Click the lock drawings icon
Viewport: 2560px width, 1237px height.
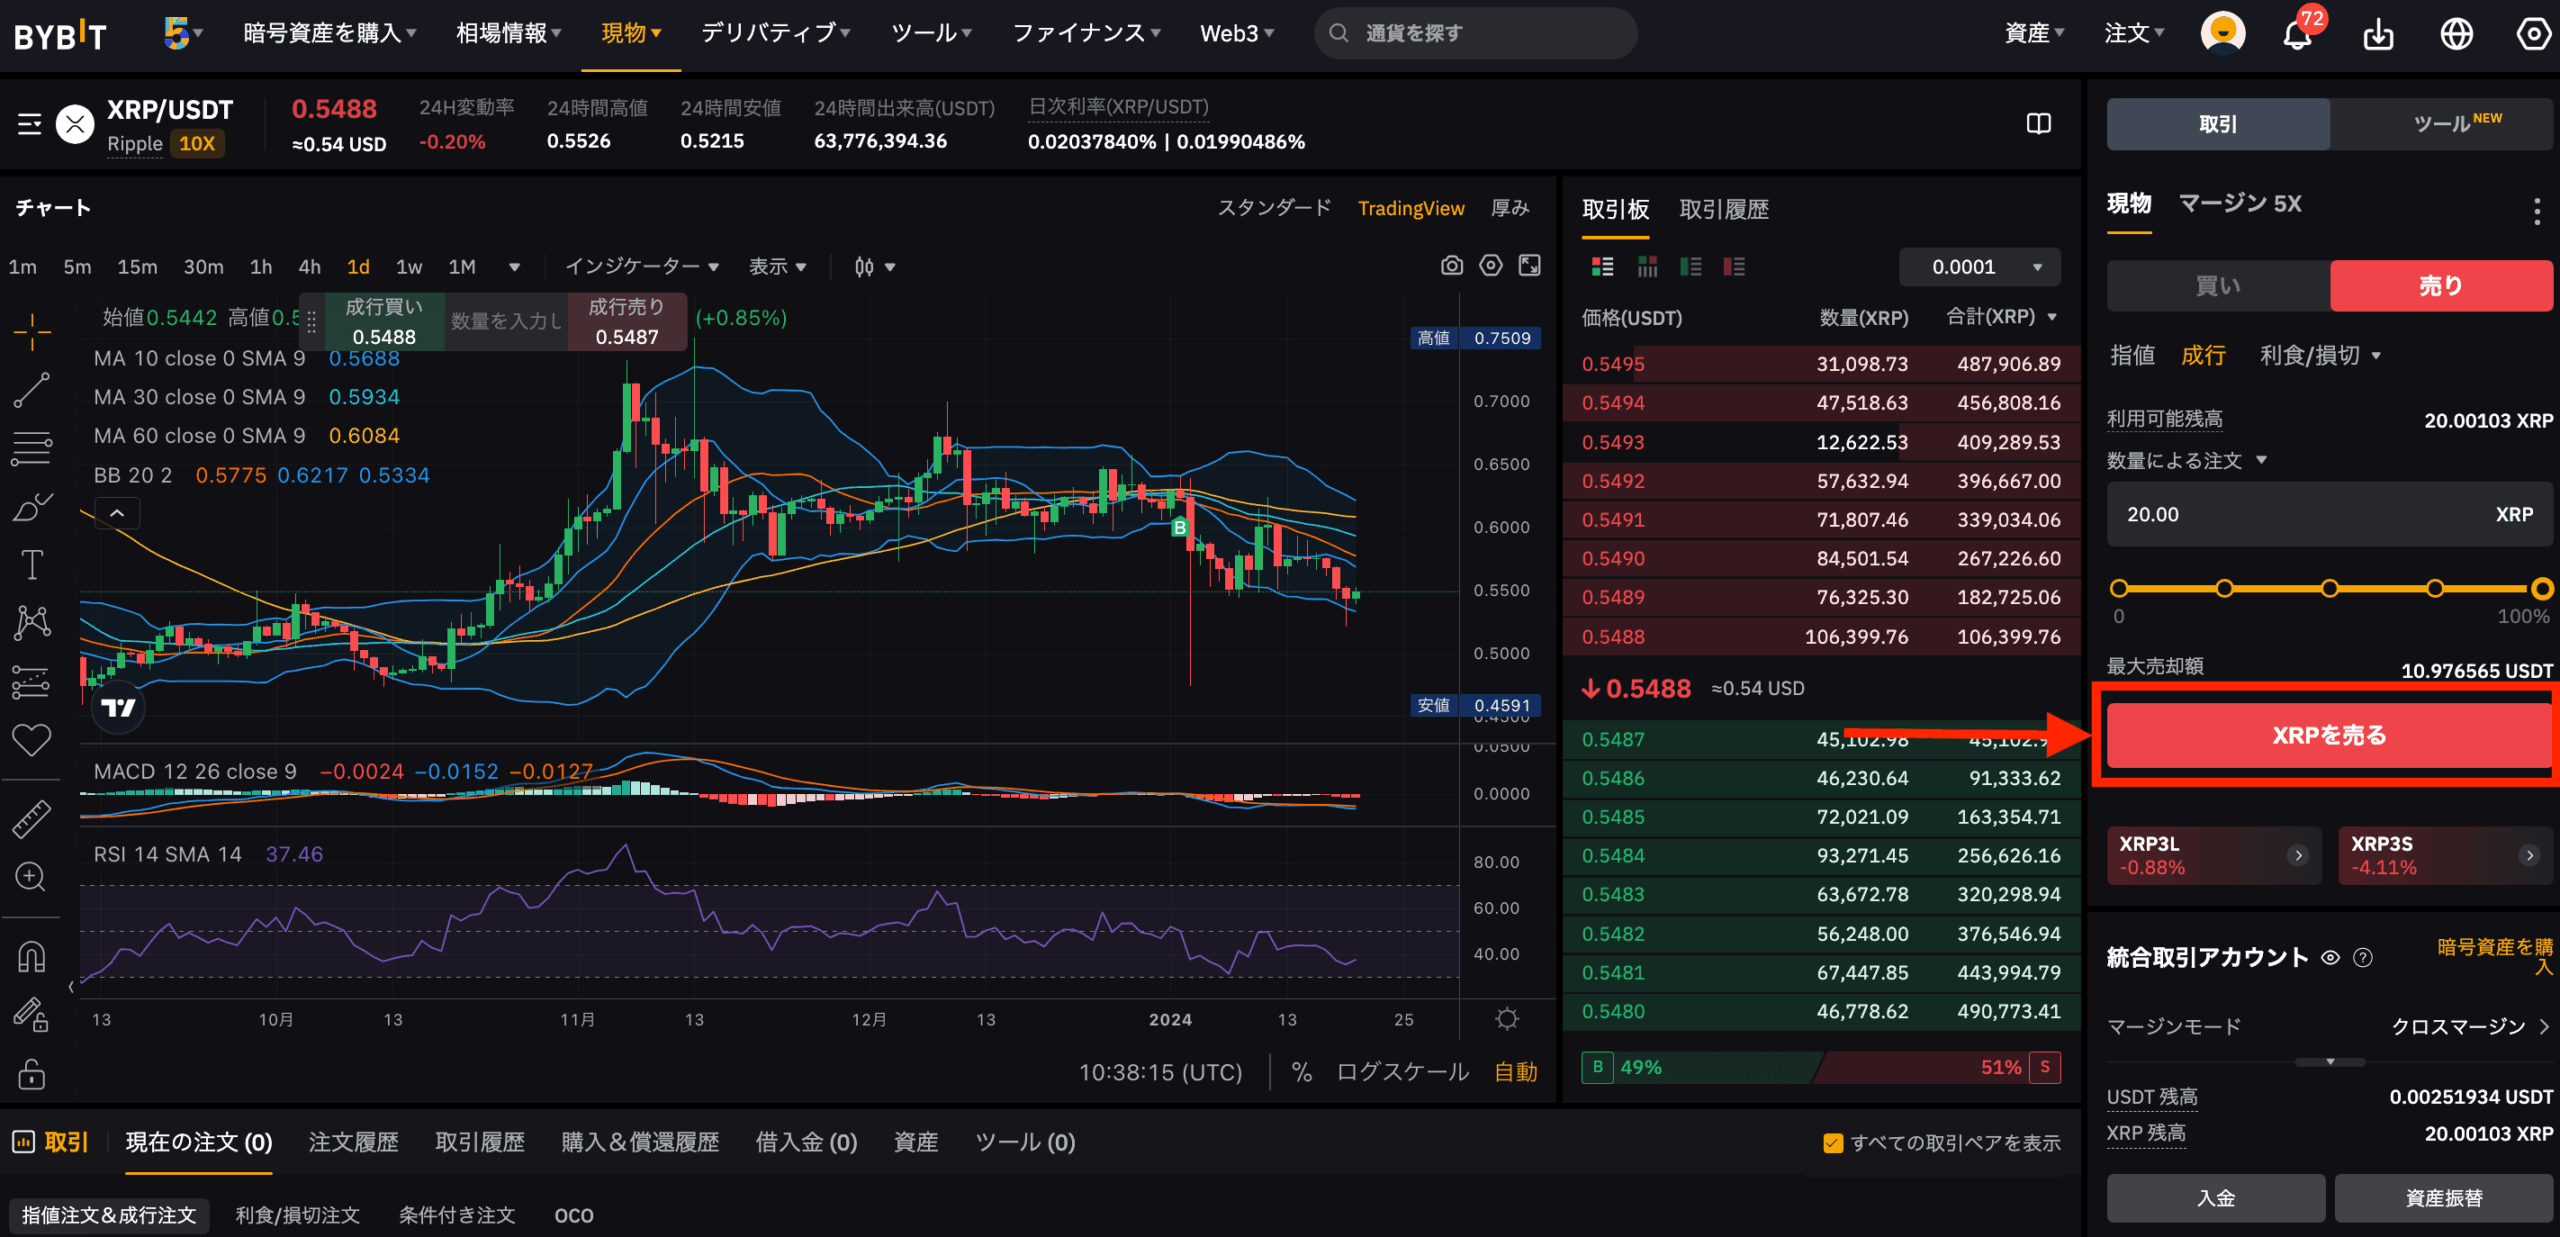coord(32,1074)
